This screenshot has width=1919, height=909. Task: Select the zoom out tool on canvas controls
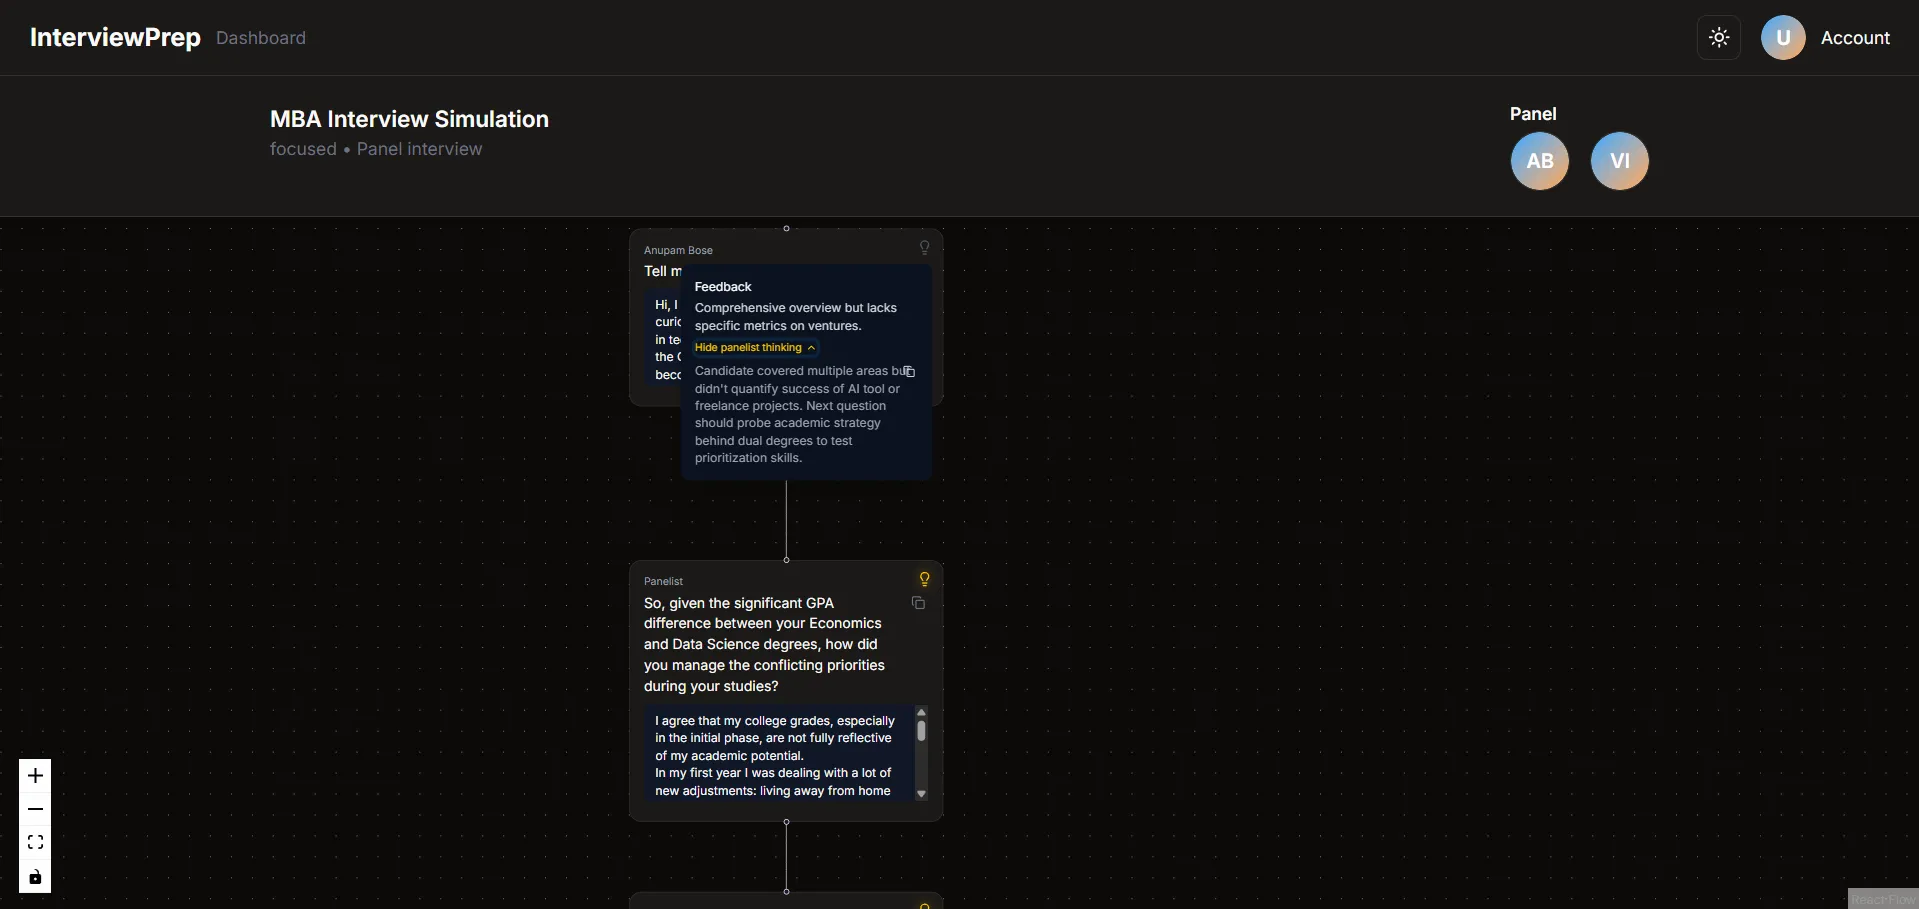click(35, 809)
